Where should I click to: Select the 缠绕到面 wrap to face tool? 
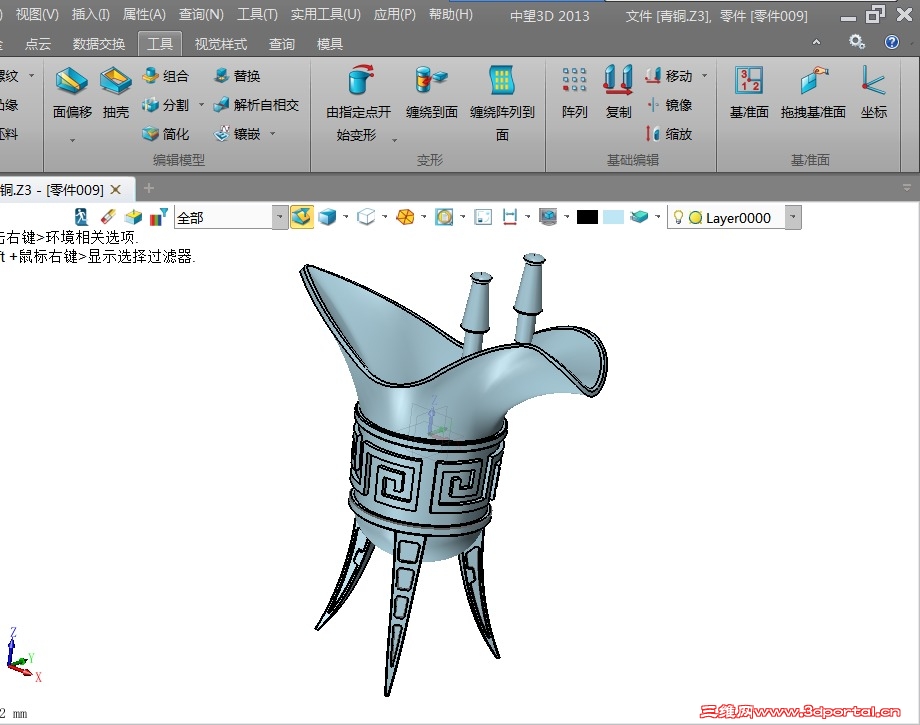tap(431, 92)
